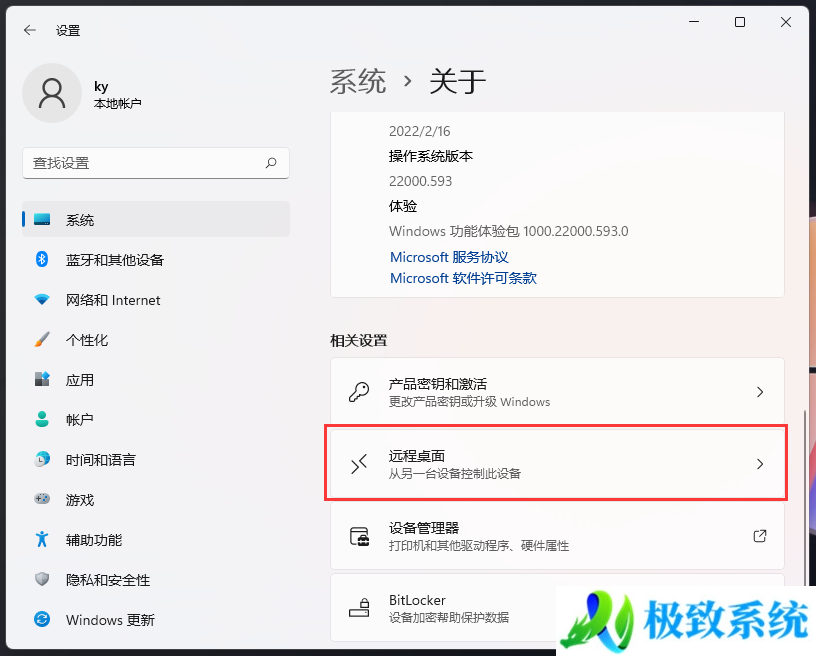Click ky 本地帐户 profile name
Viewport: 816px width, 656px height.
(x=118, y=95)
